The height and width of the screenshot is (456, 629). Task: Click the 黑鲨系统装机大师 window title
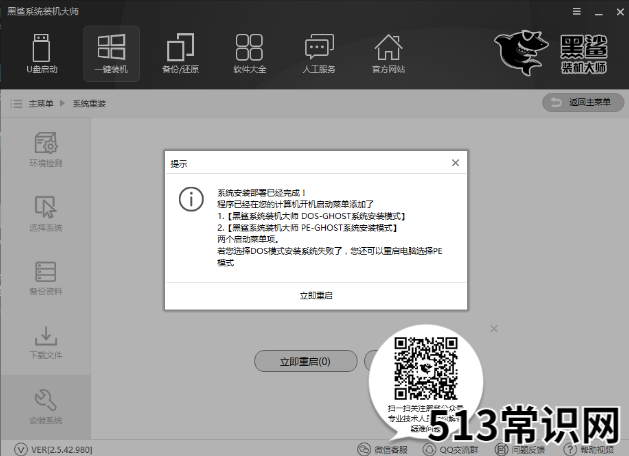[43, 11]
